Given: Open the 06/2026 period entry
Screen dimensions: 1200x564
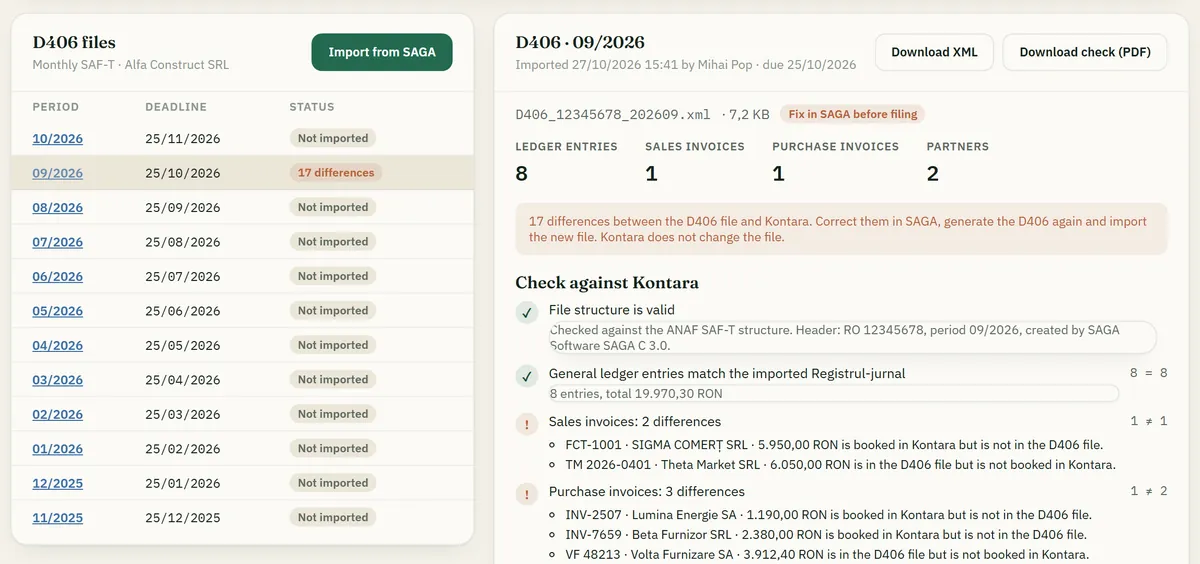Looking at the screenshot, I should [x=58, y=277].
